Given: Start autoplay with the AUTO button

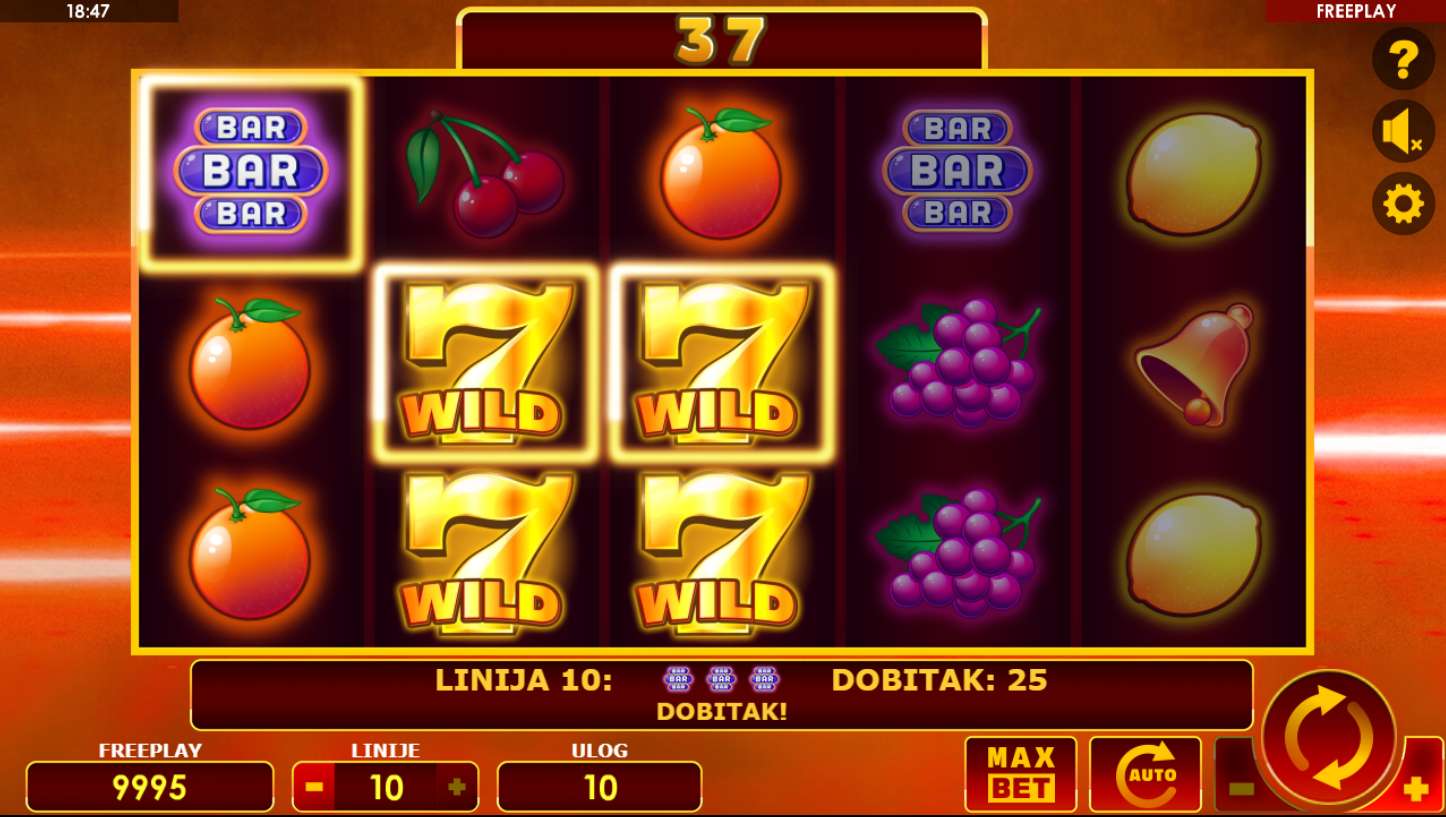Looking at the screenshot, I should (1145, 774).
